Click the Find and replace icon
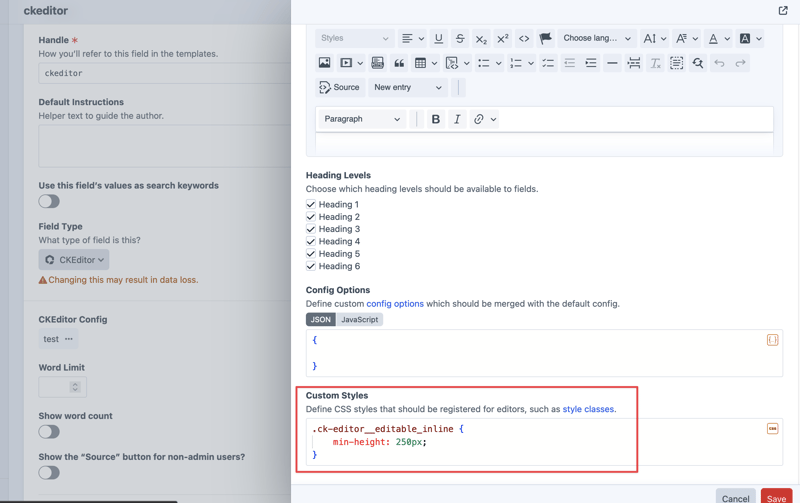This screenshot has width=800, height=503. pyautogui.click(x=698, y=63)
